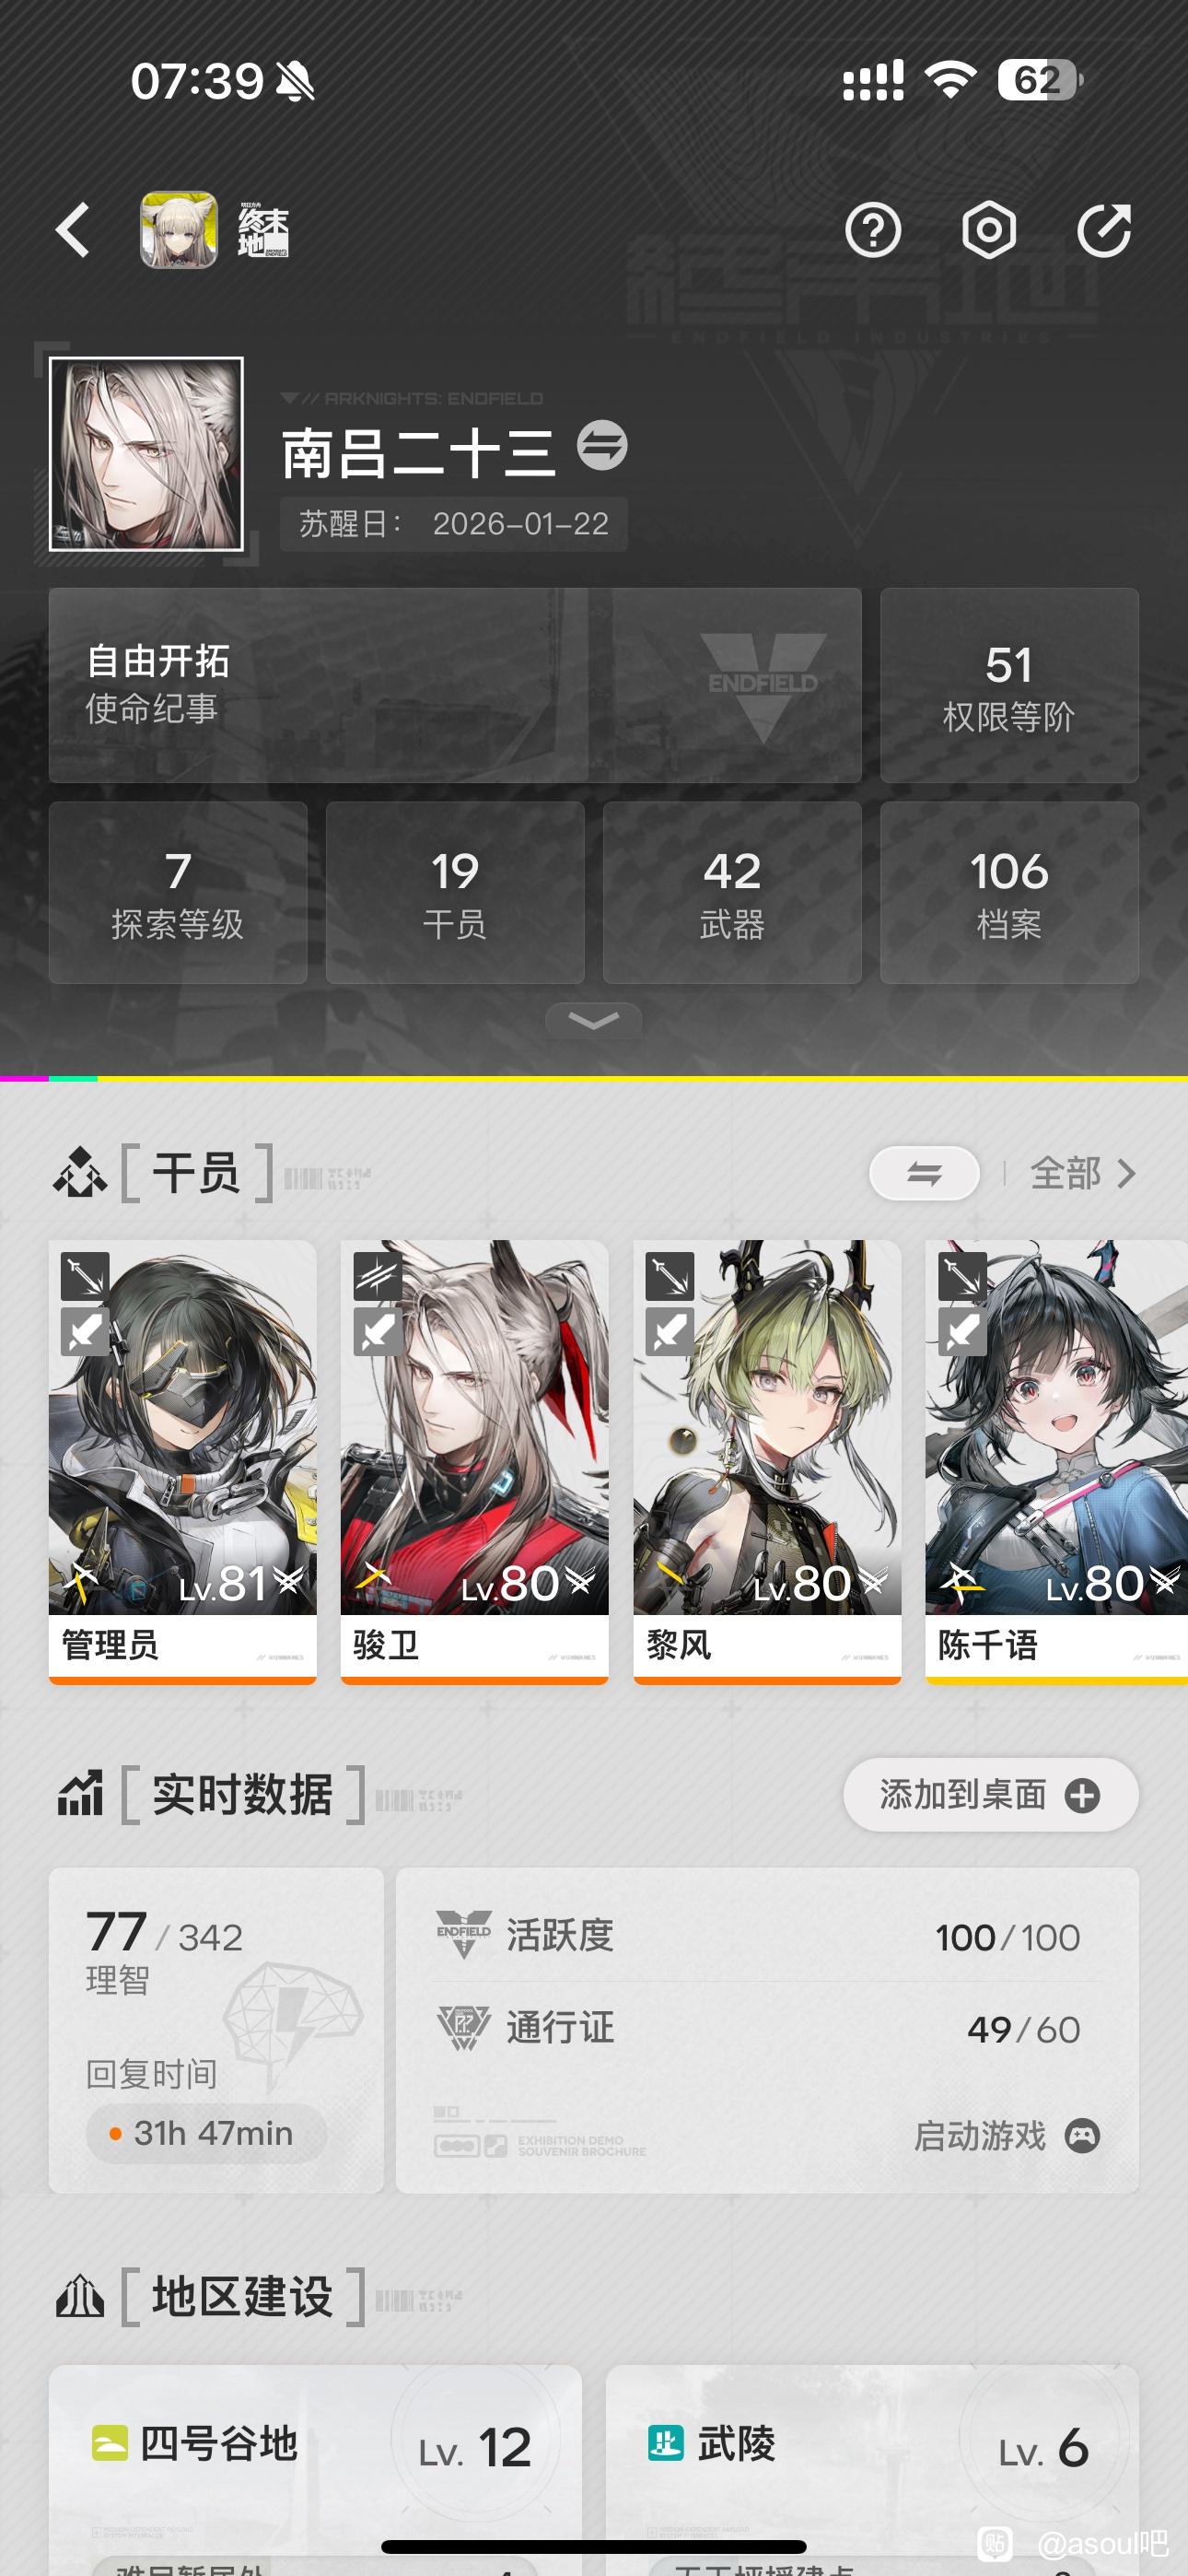Open the hexagon settings icon
The width and height of the screenshot is (1188, 2576).
coord(989,231)
